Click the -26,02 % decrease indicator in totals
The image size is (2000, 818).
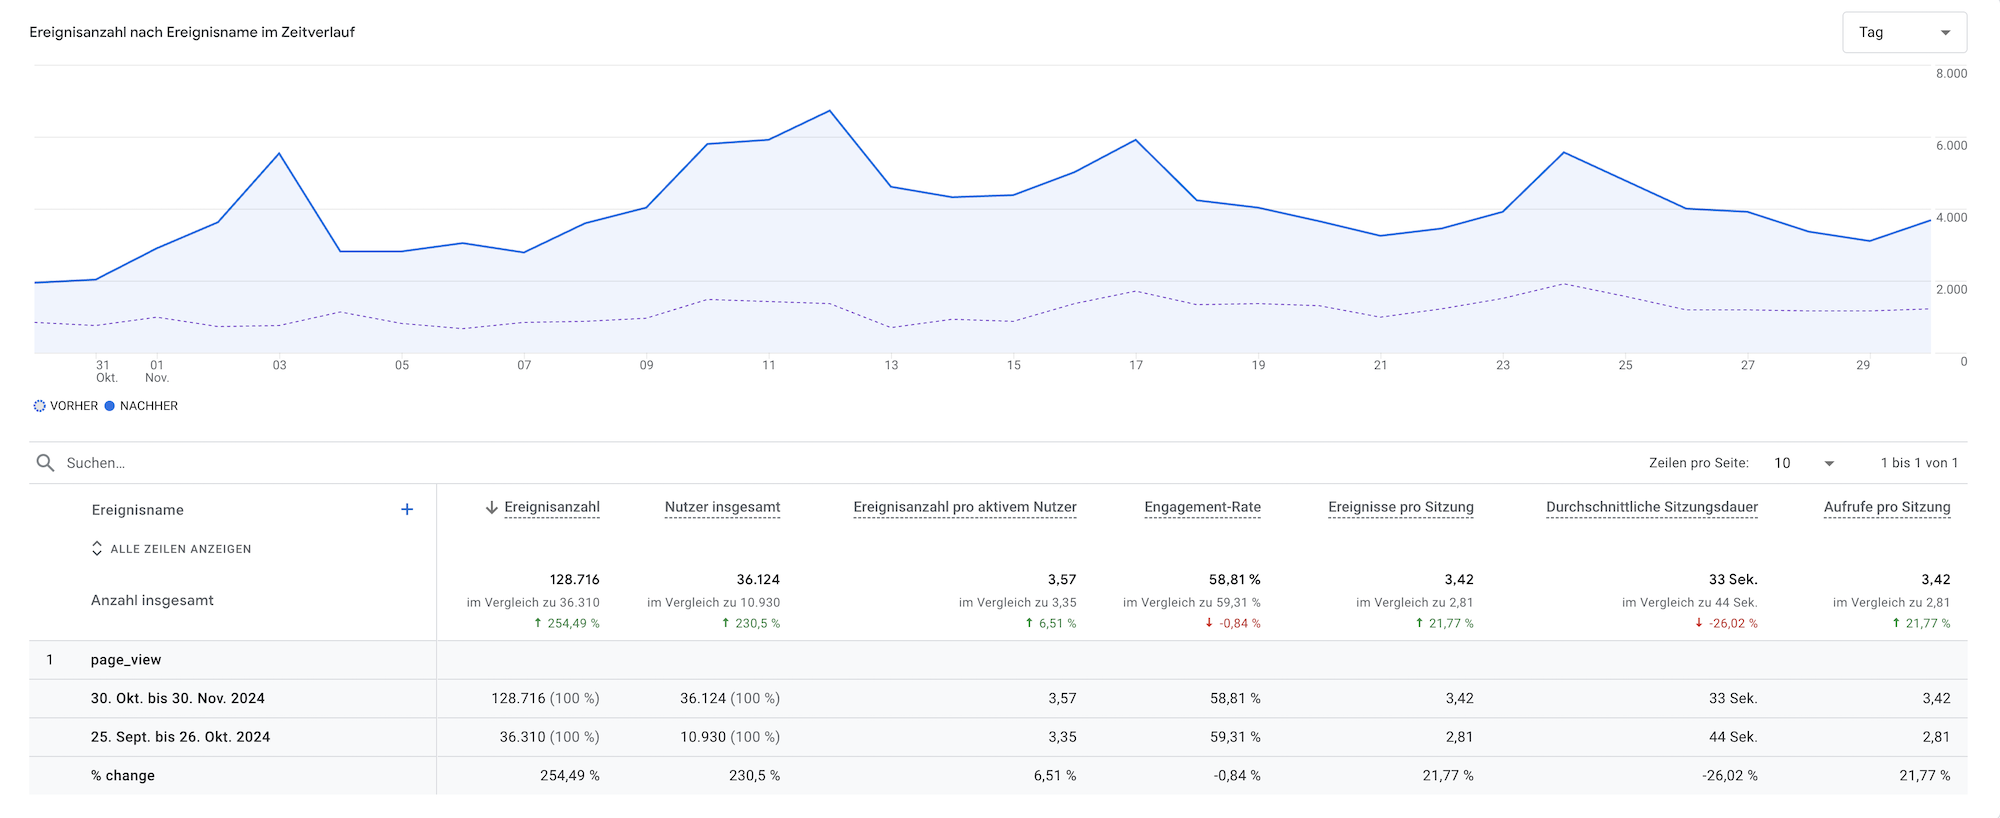pyautogui.click(x=1726, y=623)
